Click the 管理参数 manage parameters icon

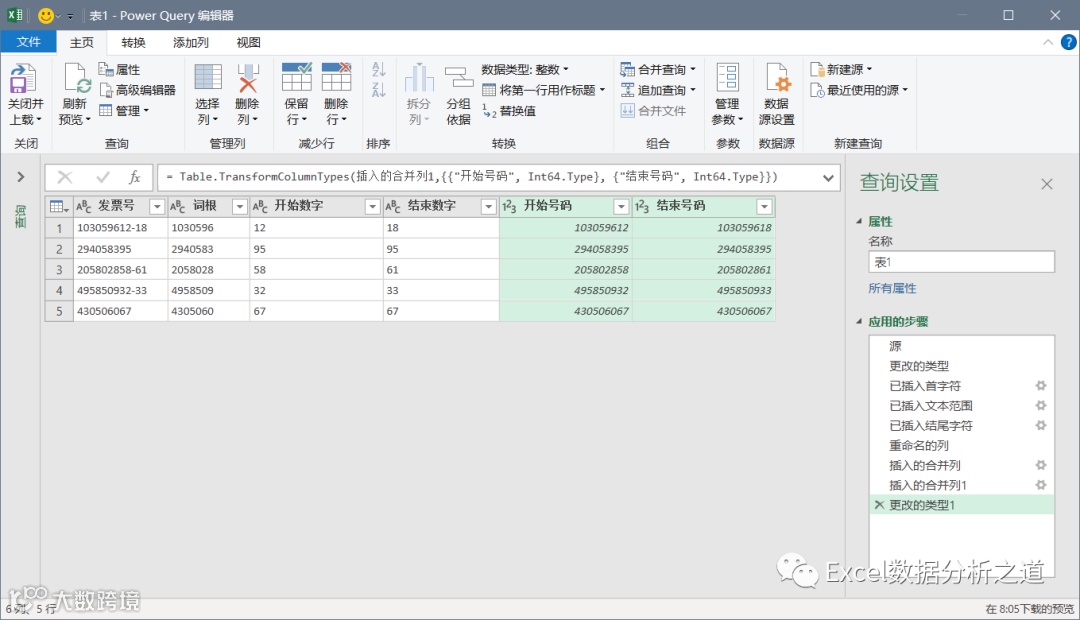pyautogui.click(x=727, y=77)
